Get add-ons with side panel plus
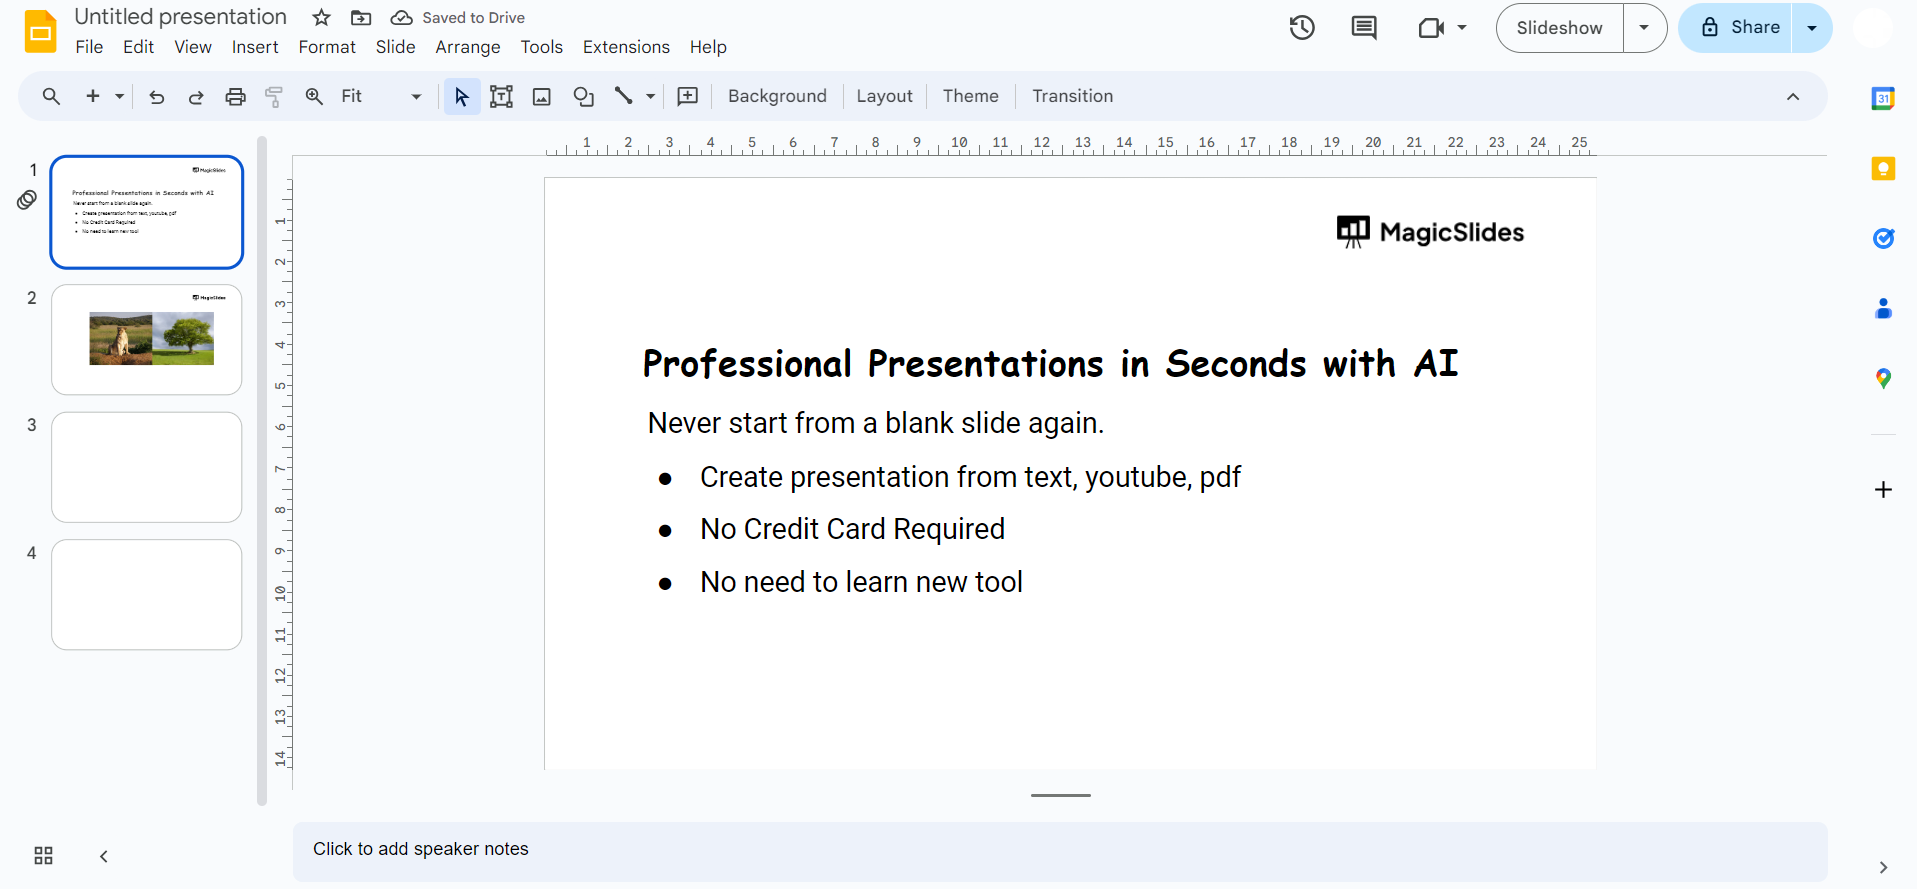Image resolution: width=1917 pixels, height=889 pixels. click(x=1883, y=489)
